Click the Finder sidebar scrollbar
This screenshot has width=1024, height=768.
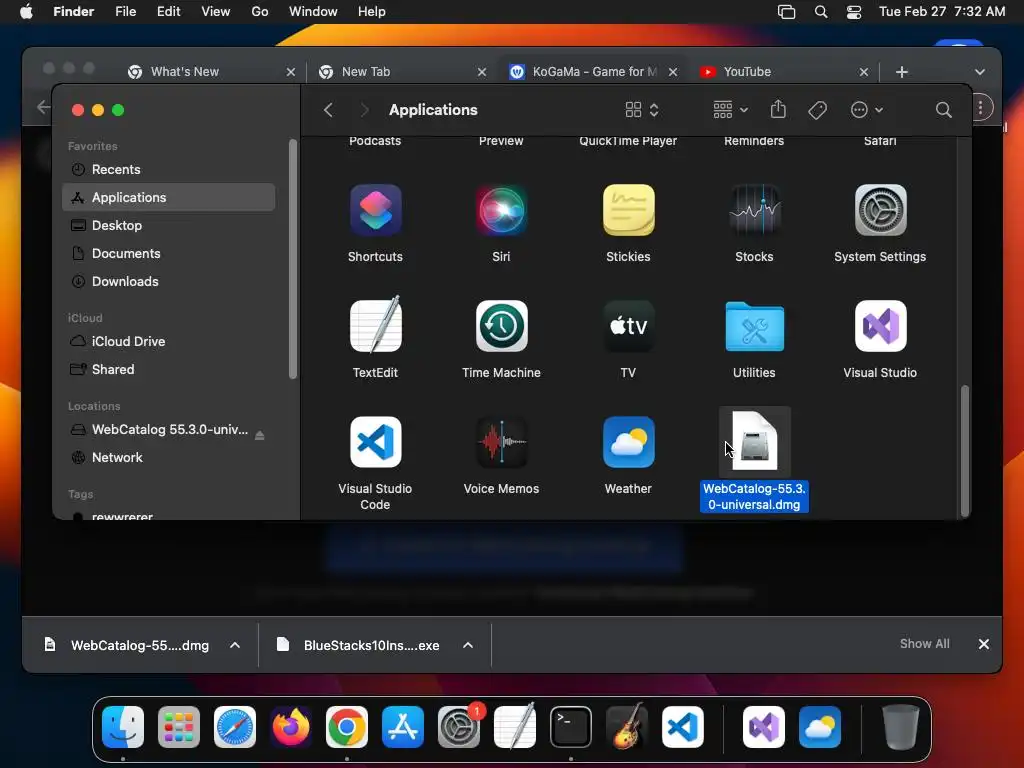293,259
